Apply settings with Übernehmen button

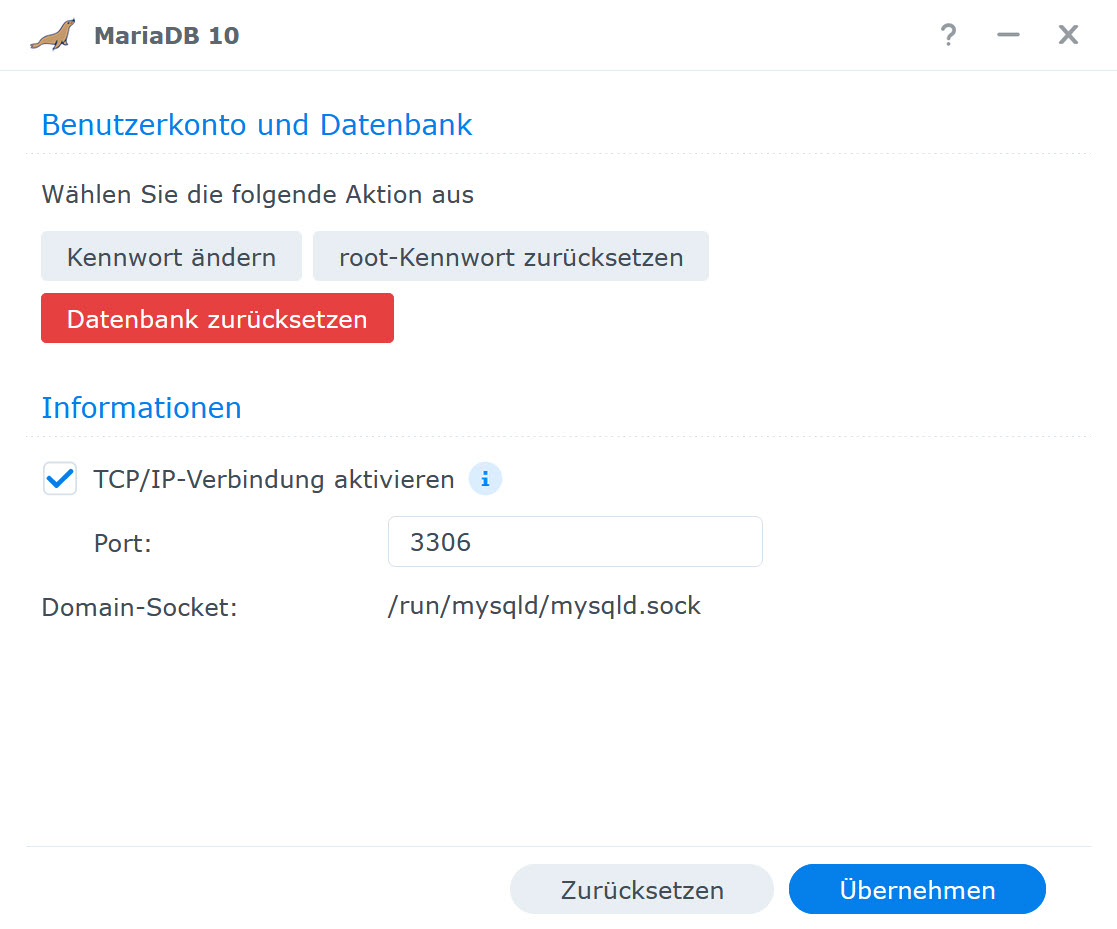pos(917,890)
